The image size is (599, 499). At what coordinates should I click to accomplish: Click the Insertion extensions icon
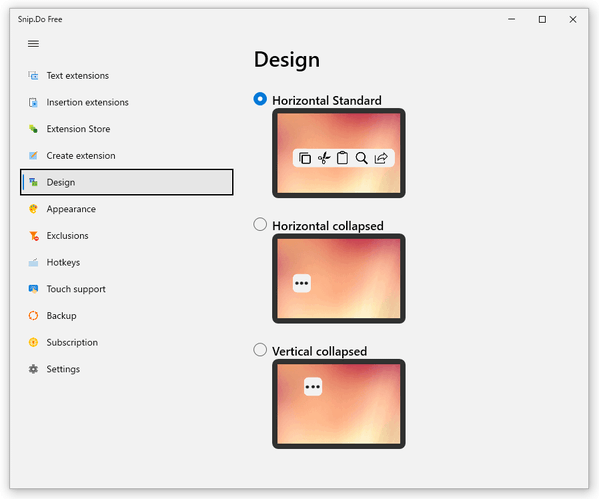(33, 102)
